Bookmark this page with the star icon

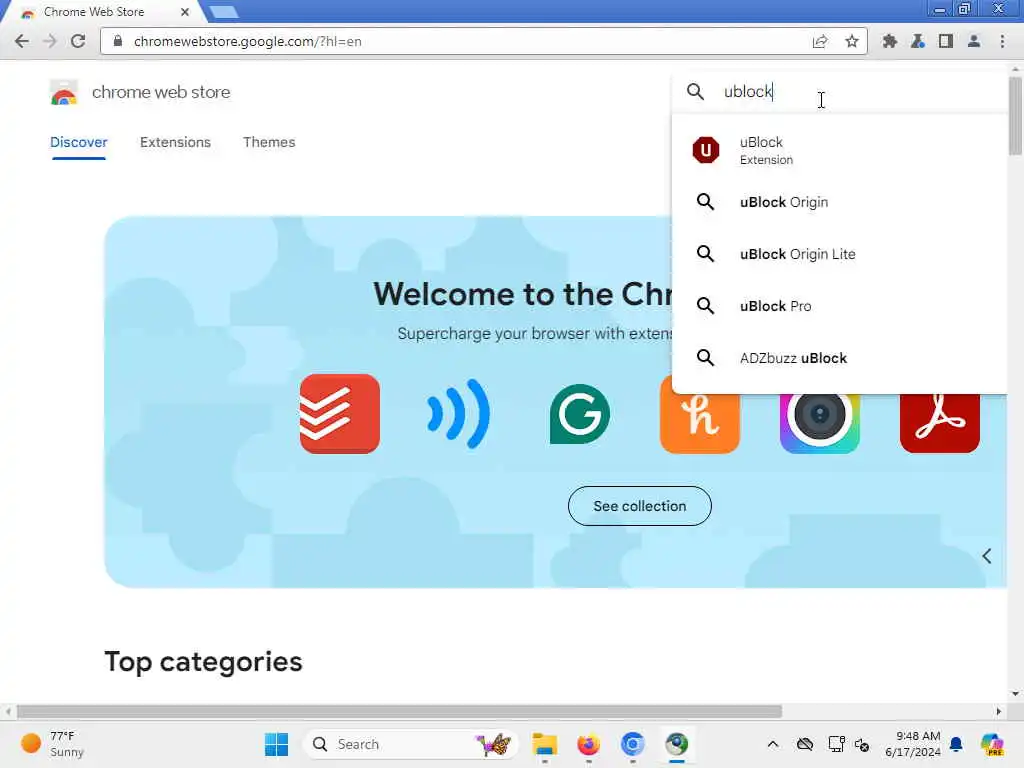click(x=852, y=41)
